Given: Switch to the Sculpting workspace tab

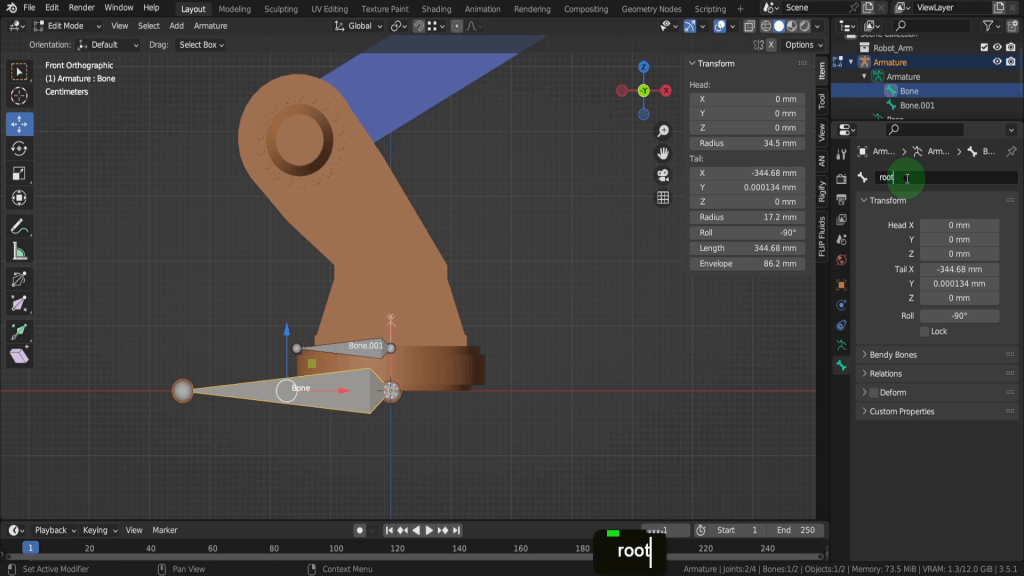Looking at the screenshot, I should pyautogui.click(x=280, y=9).
